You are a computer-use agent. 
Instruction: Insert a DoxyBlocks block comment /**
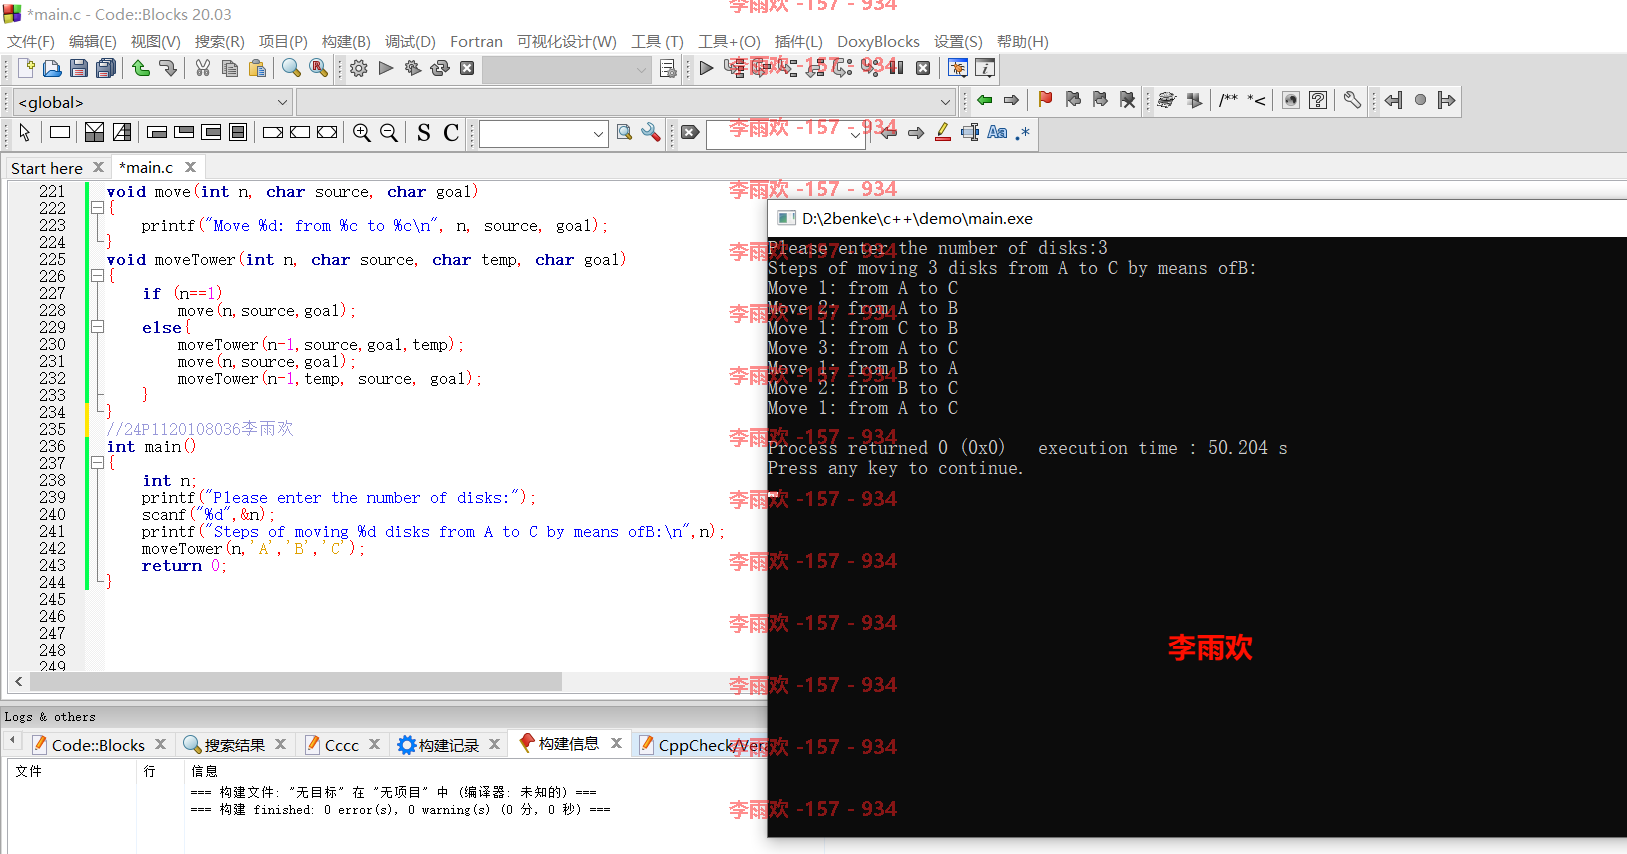tap(1228, 100)
